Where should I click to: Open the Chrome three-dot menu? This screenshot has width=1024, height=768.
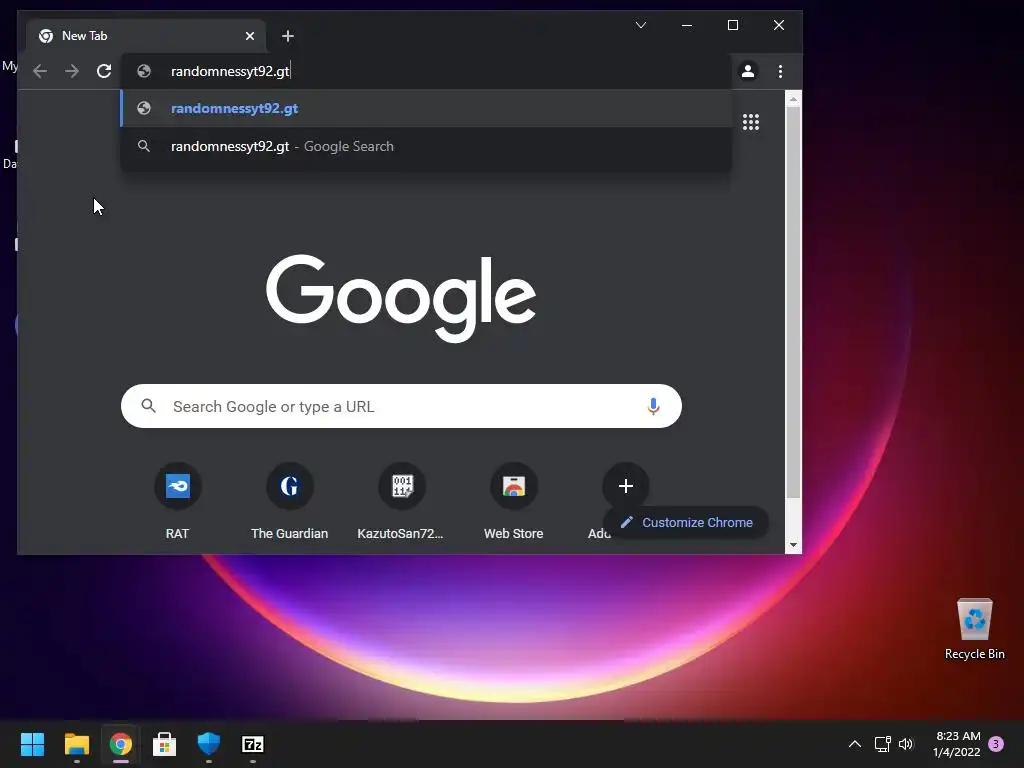point(780,71)
